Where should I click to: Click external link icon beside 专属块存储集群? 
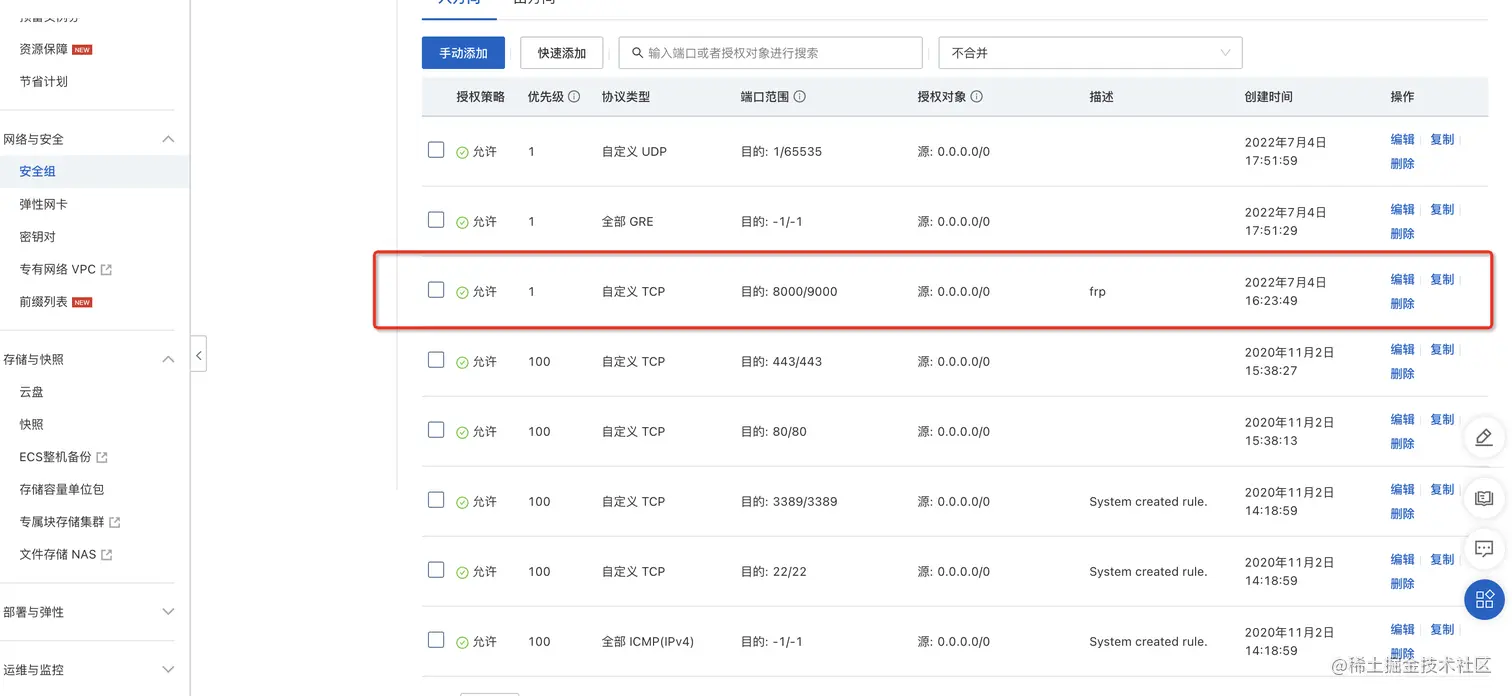click(x=115, y=522)
